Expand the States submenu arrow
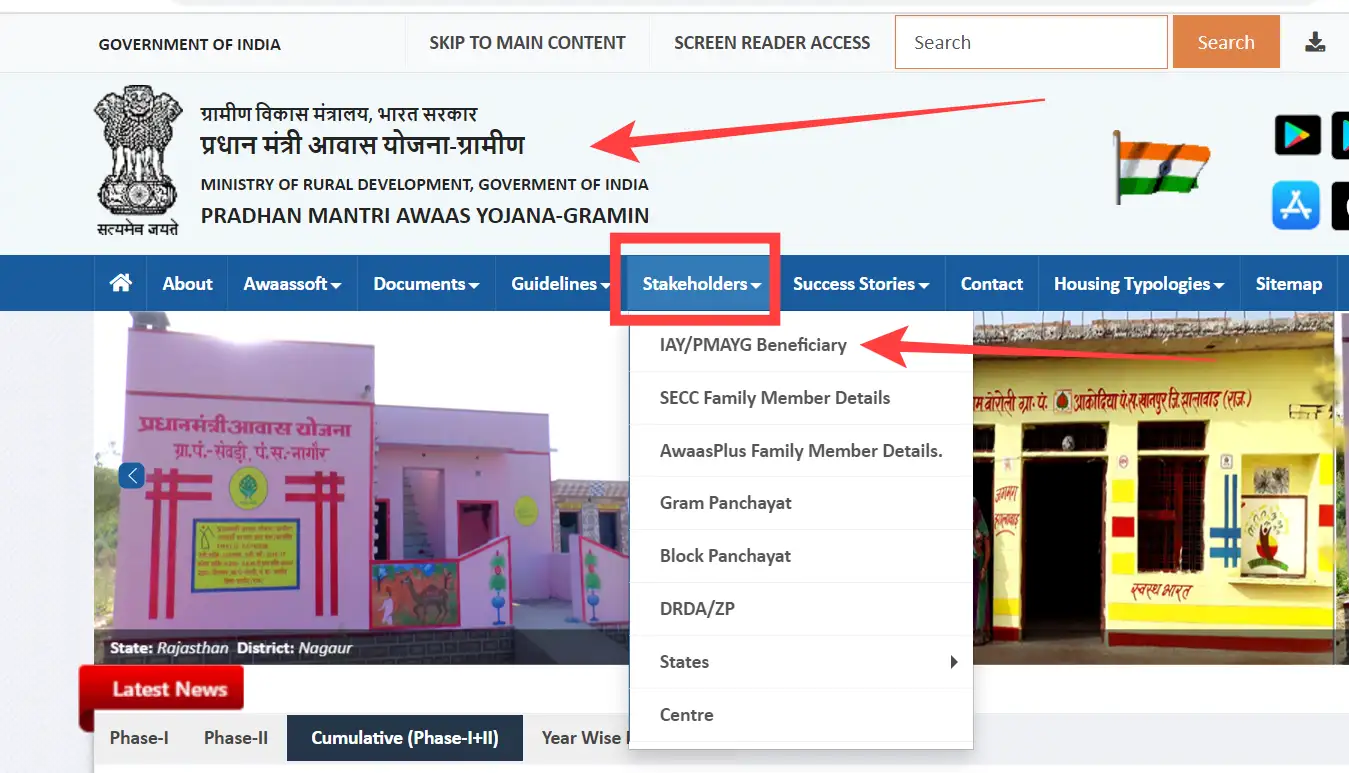Image resolution: width=1349 pixels, height=773 pixels. 954,662
